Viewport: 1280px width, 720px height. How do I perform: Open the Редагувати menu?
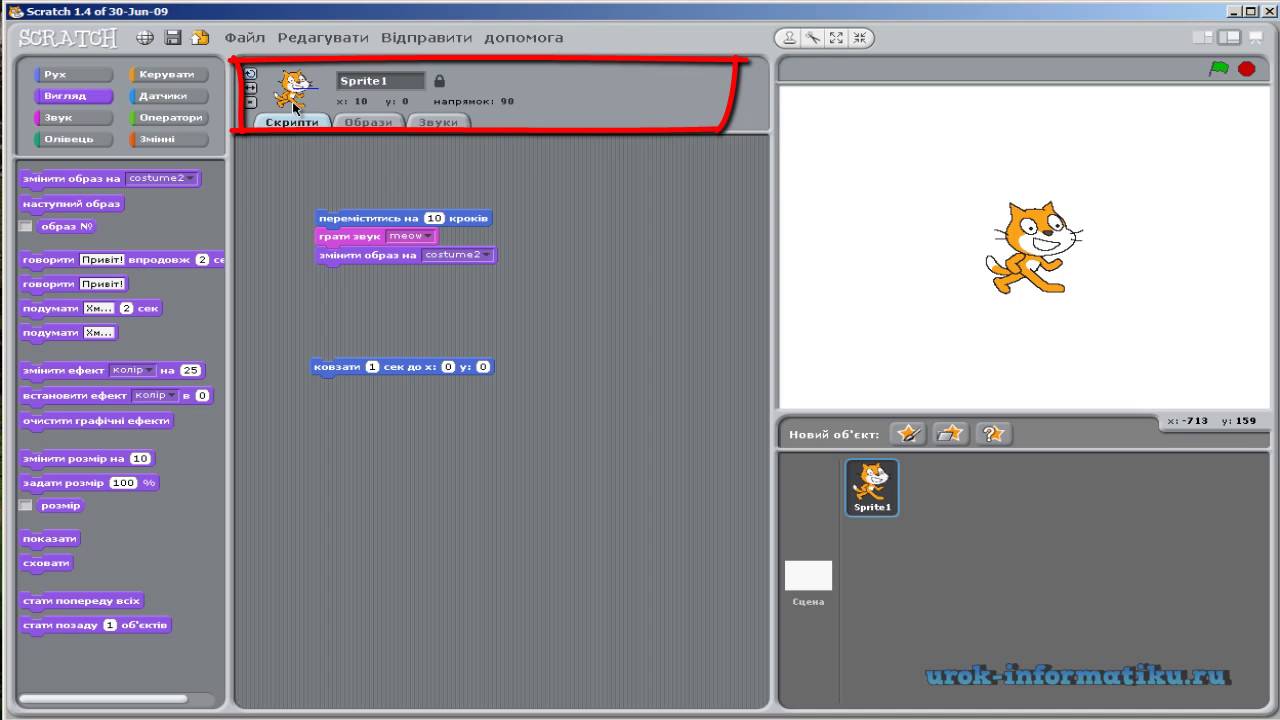[x=323, y=38]
